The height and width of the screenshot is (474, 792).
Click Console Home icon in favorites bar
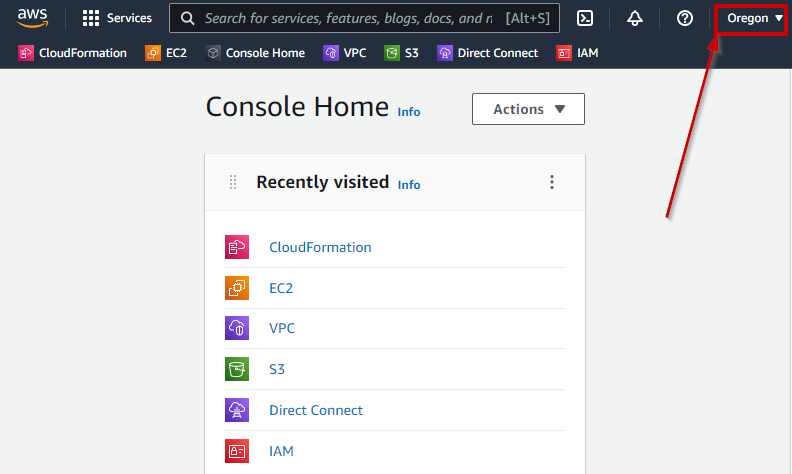tap(213, 53)
